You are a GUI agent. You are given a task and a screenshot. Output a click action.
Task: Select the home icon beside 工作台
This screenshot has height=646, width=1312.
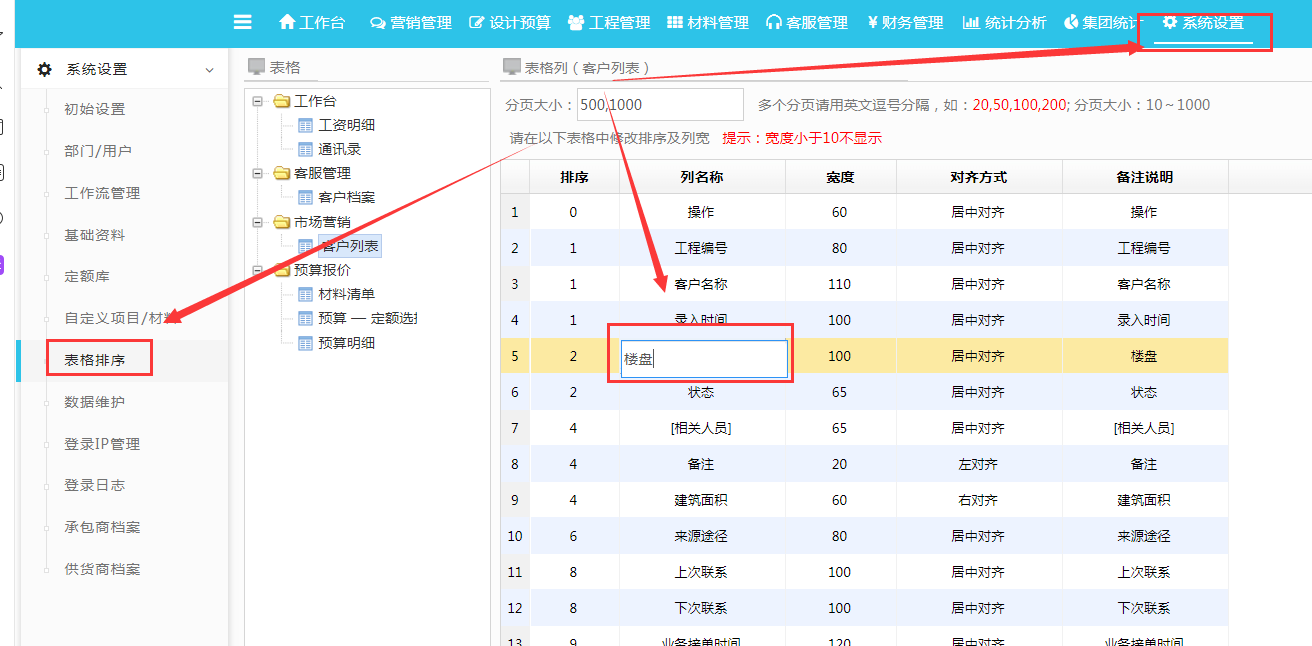point(289,21)
